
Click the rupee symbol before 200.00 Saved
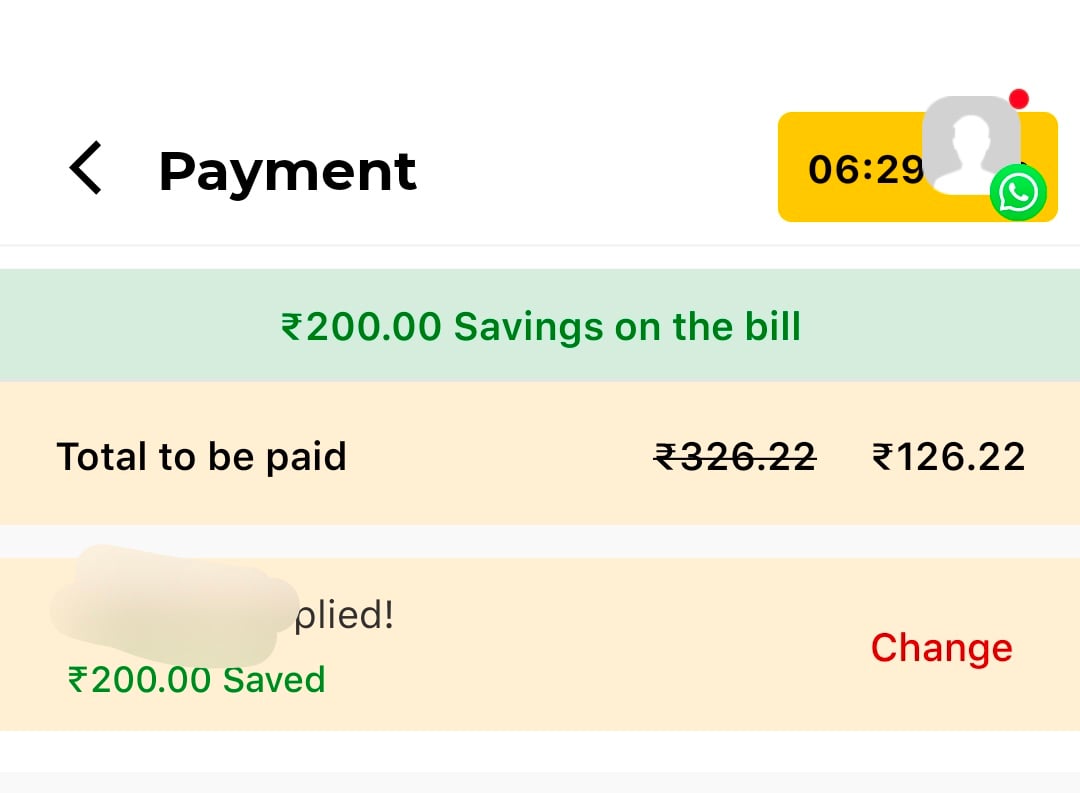[78, 680]
